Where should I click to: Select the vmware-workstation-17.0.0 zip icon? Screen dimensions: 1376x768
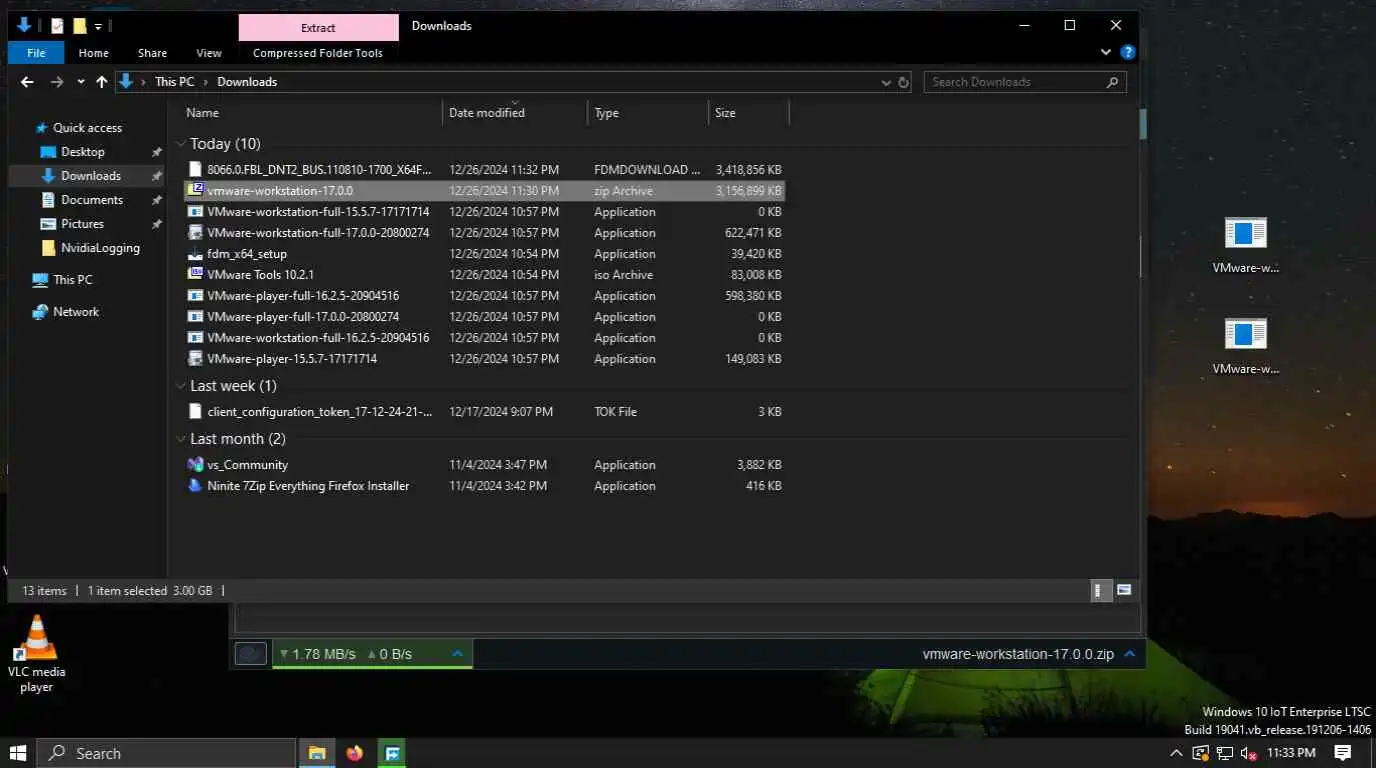click(x=196, y=190)
